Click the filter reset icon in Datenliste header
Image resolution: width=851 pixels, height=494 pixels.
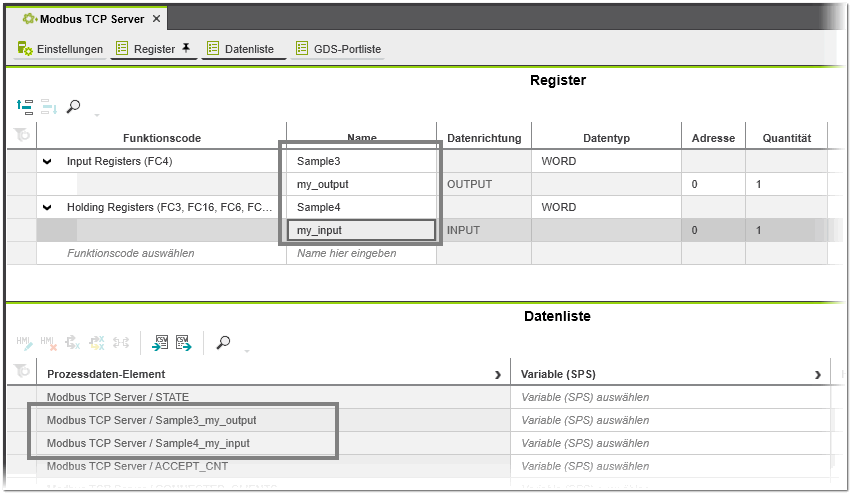click(x=21, y=373)
